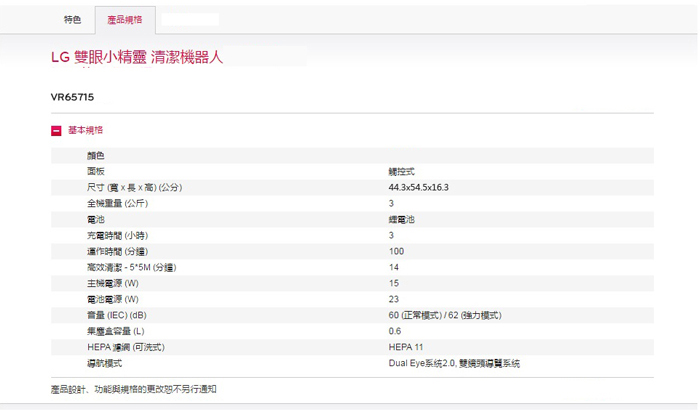Click the 60 (正常模式) / 62 (強力模式) value
This screenshot has width=700, height=418.
pos(445,315)
